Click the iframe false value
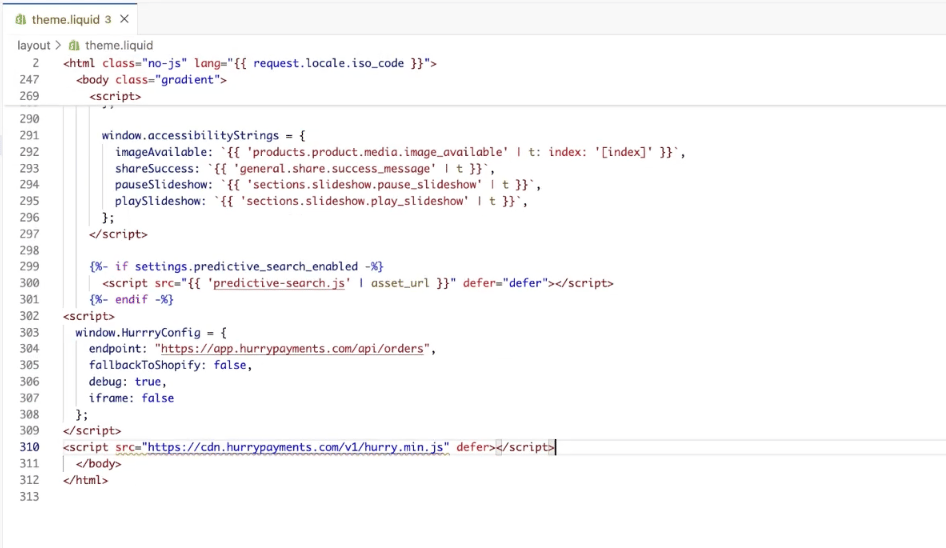 [x=157, y=398]
